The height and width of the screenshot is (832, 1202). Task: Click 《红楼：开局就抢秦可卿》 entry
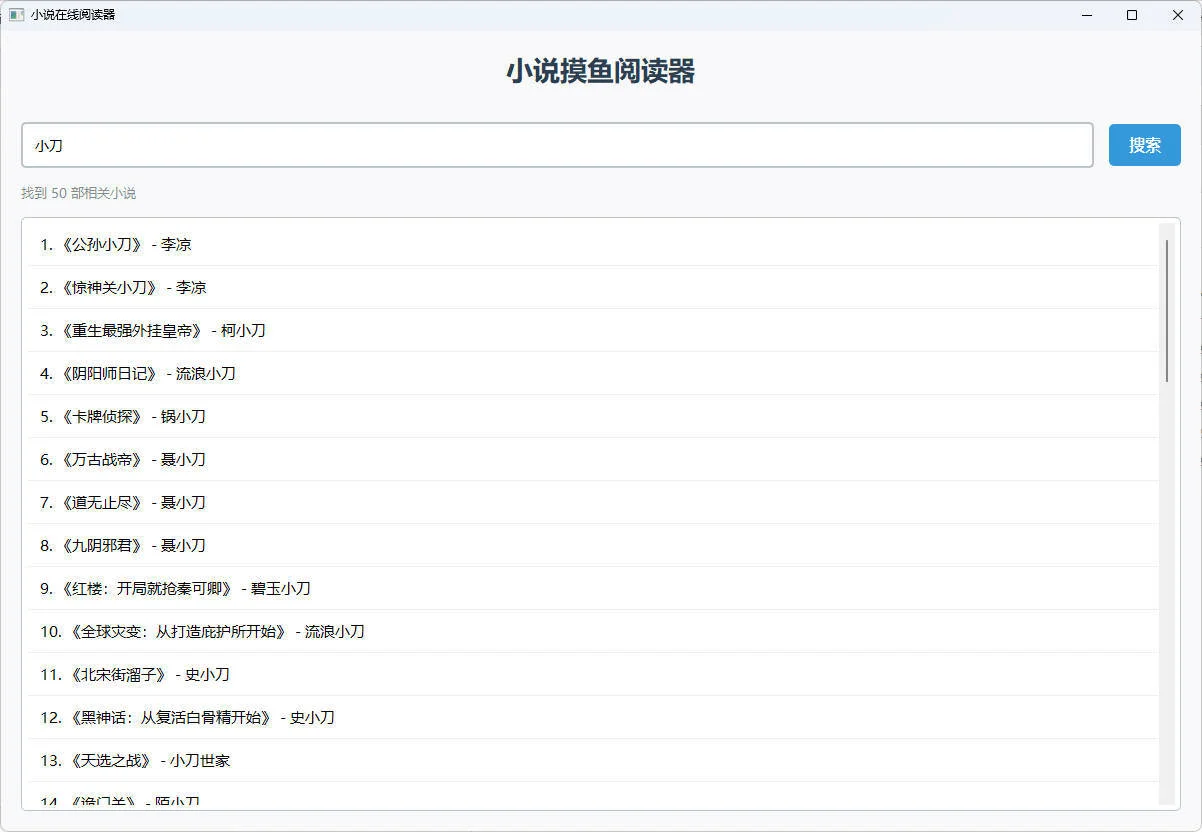tap(175, 588)
